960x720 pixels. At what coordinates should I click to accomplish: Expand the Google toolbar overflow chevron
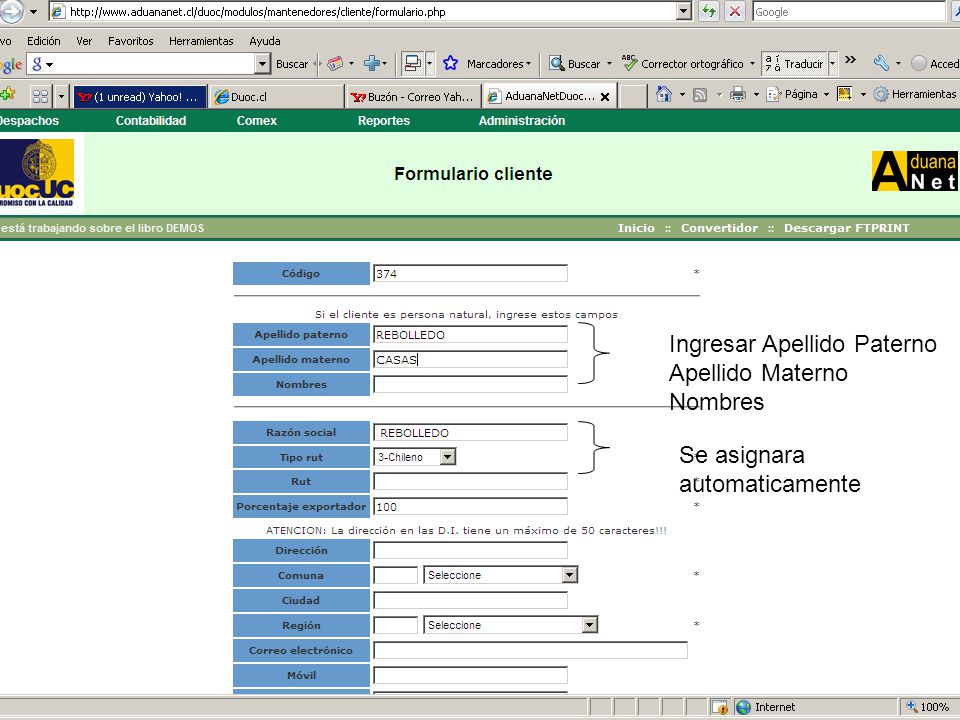pyautogui.click(x=850, y=60)
